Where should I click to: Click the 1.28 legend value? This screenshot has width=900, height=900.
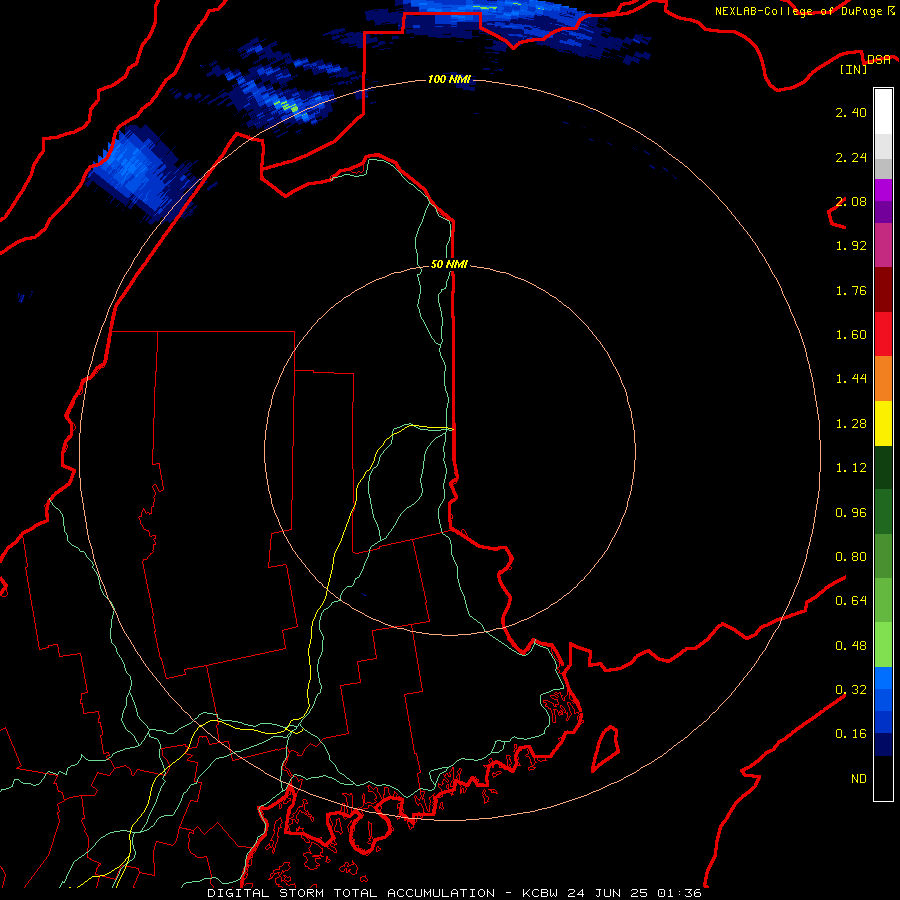[851, 424]
